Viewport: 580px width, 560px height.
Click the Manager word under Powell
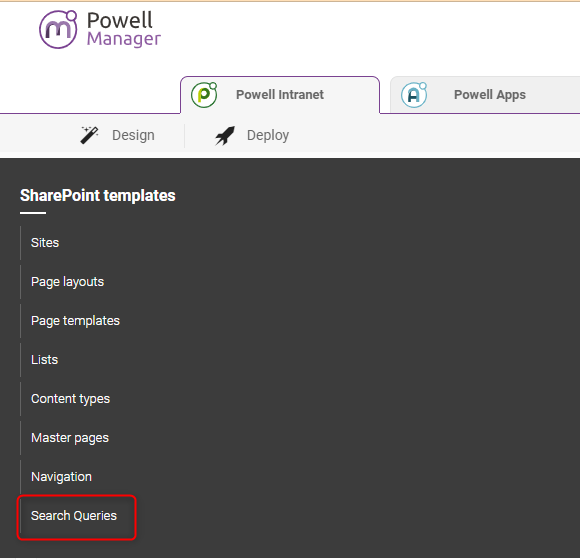(x=124, y=39)
